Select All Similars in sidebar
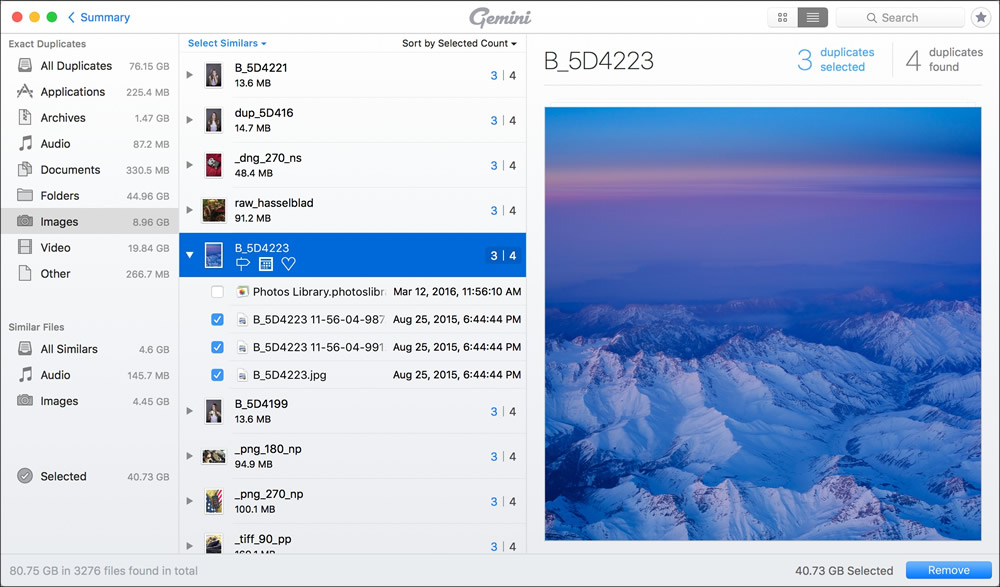 pos(69,349)
